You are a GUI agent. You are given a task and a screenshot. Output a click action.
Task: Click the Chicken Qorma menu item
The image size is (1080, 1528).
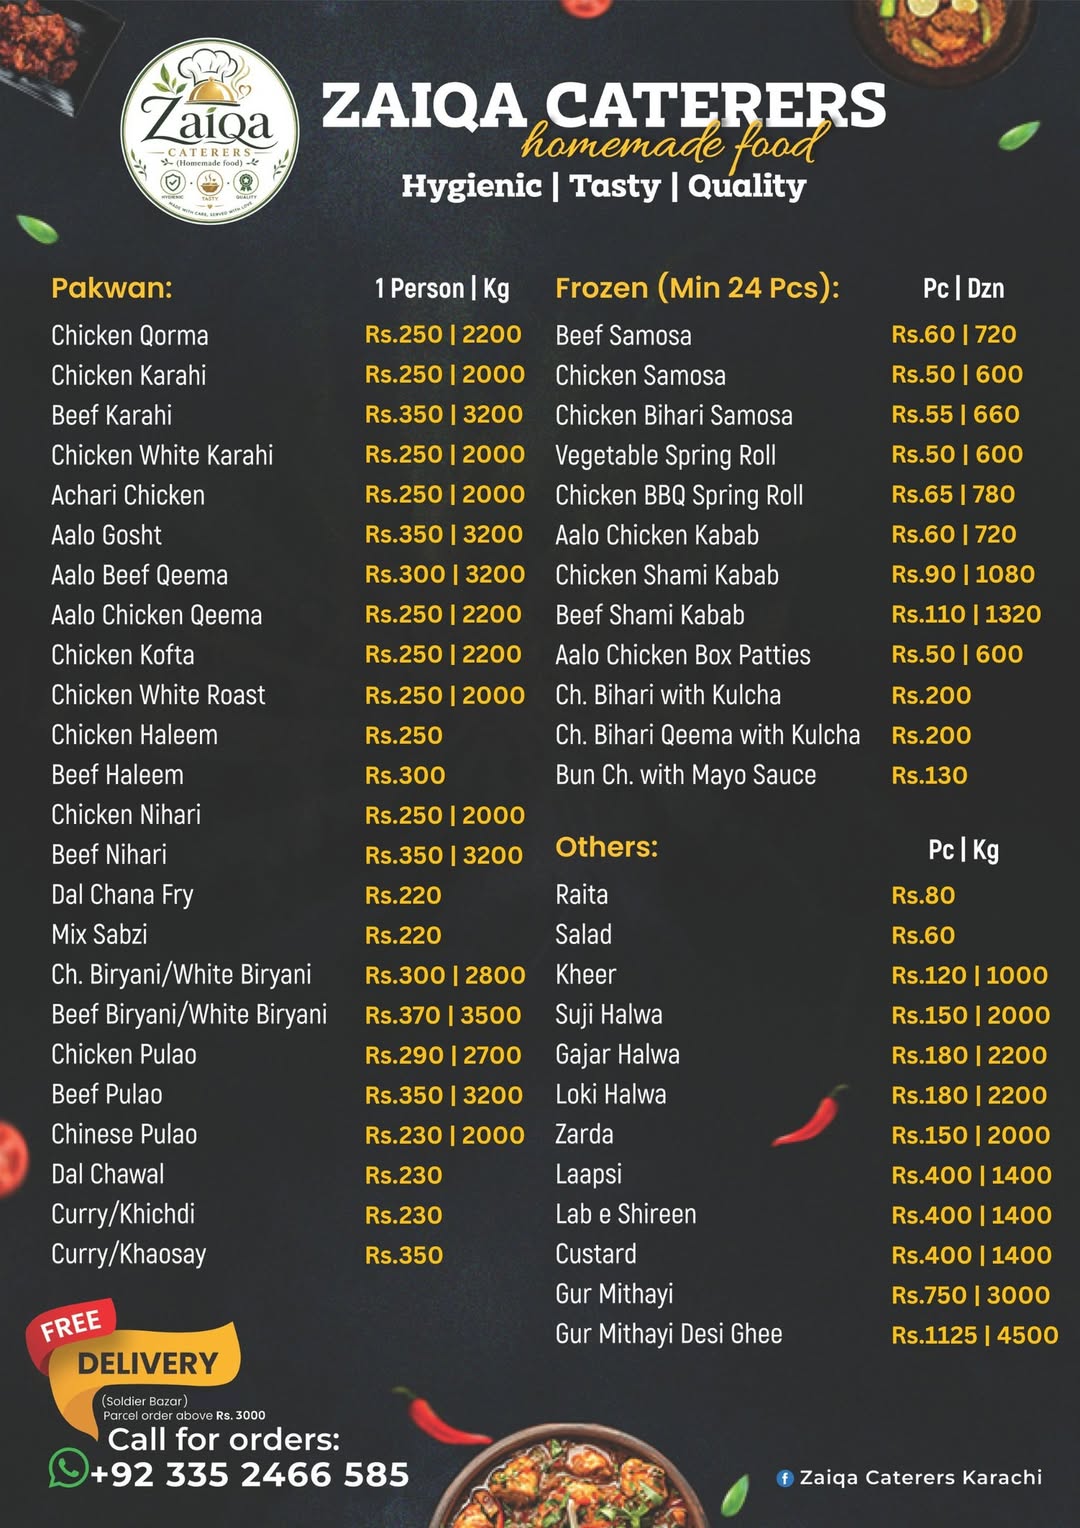tap(130, 335)
